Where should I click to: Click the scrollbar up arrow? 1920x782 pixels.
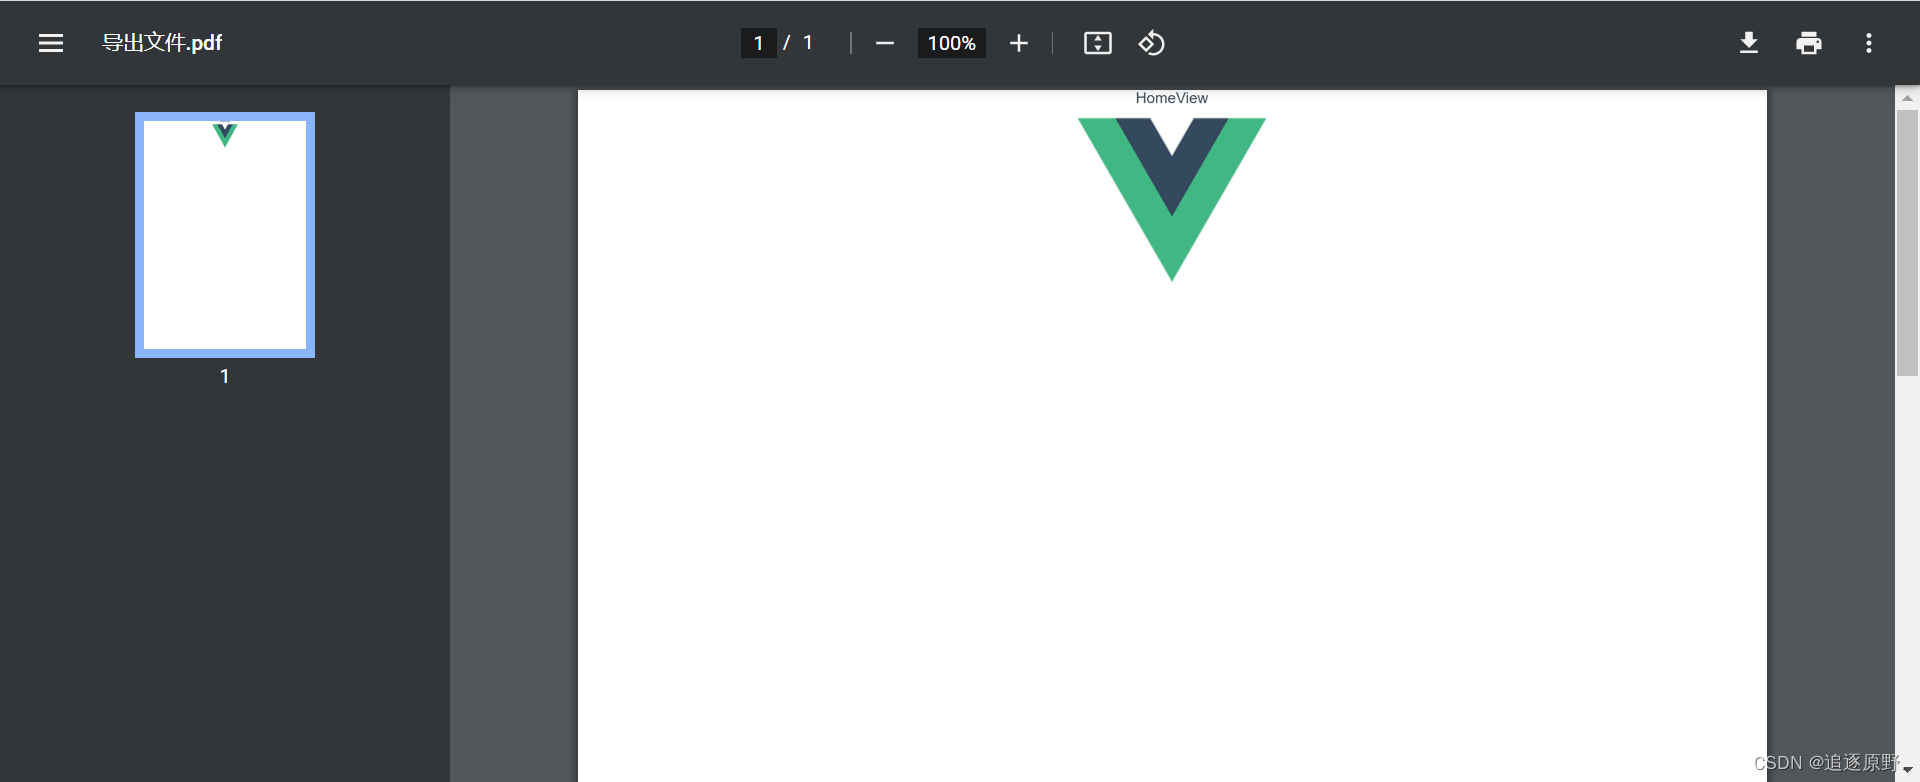[1907, 98]
